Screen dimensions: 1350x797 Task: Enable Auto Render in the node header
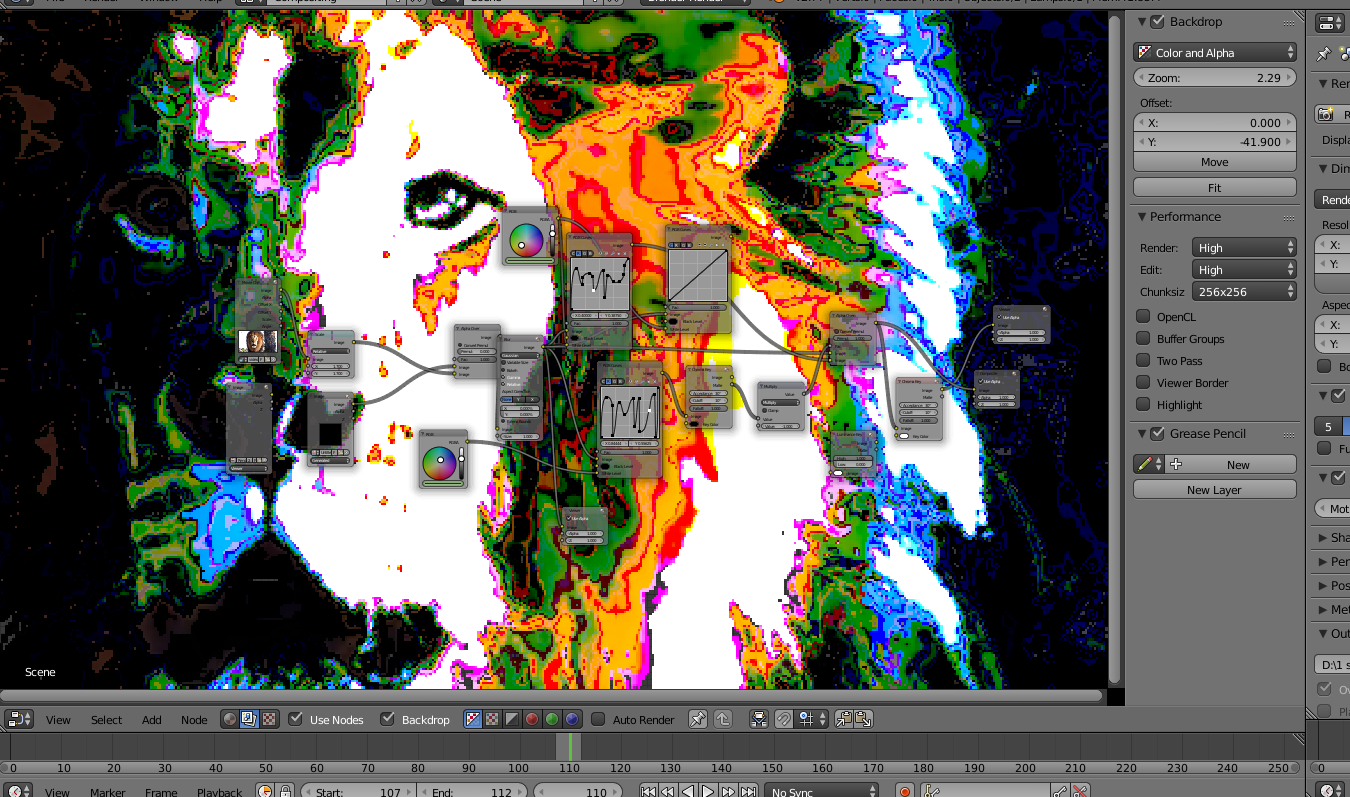pyautogui.click(x=598, y=719)
